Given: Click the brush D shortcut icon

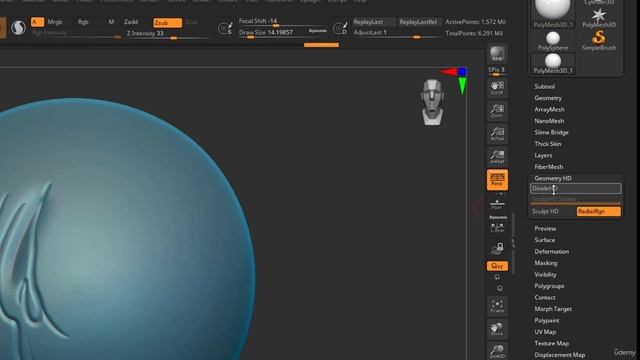Looking at the screenshot, I should click(x=340, y=28).
